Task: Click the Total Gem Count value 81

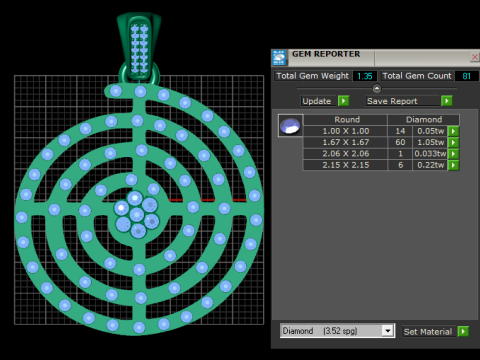Action: click(x=467, y=76)
